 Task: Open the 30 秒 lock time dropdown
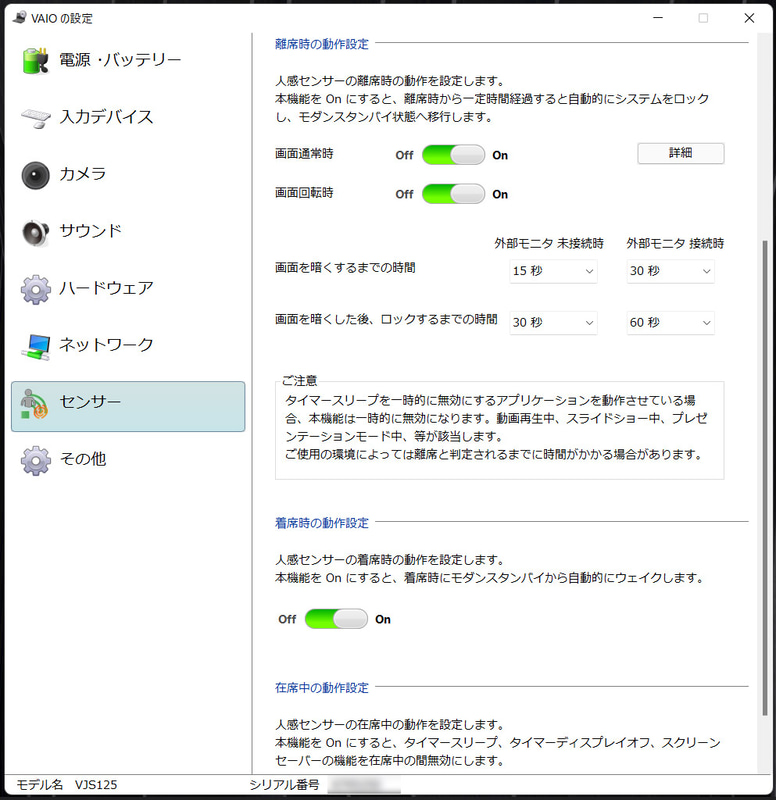click(x=553, y=322)
